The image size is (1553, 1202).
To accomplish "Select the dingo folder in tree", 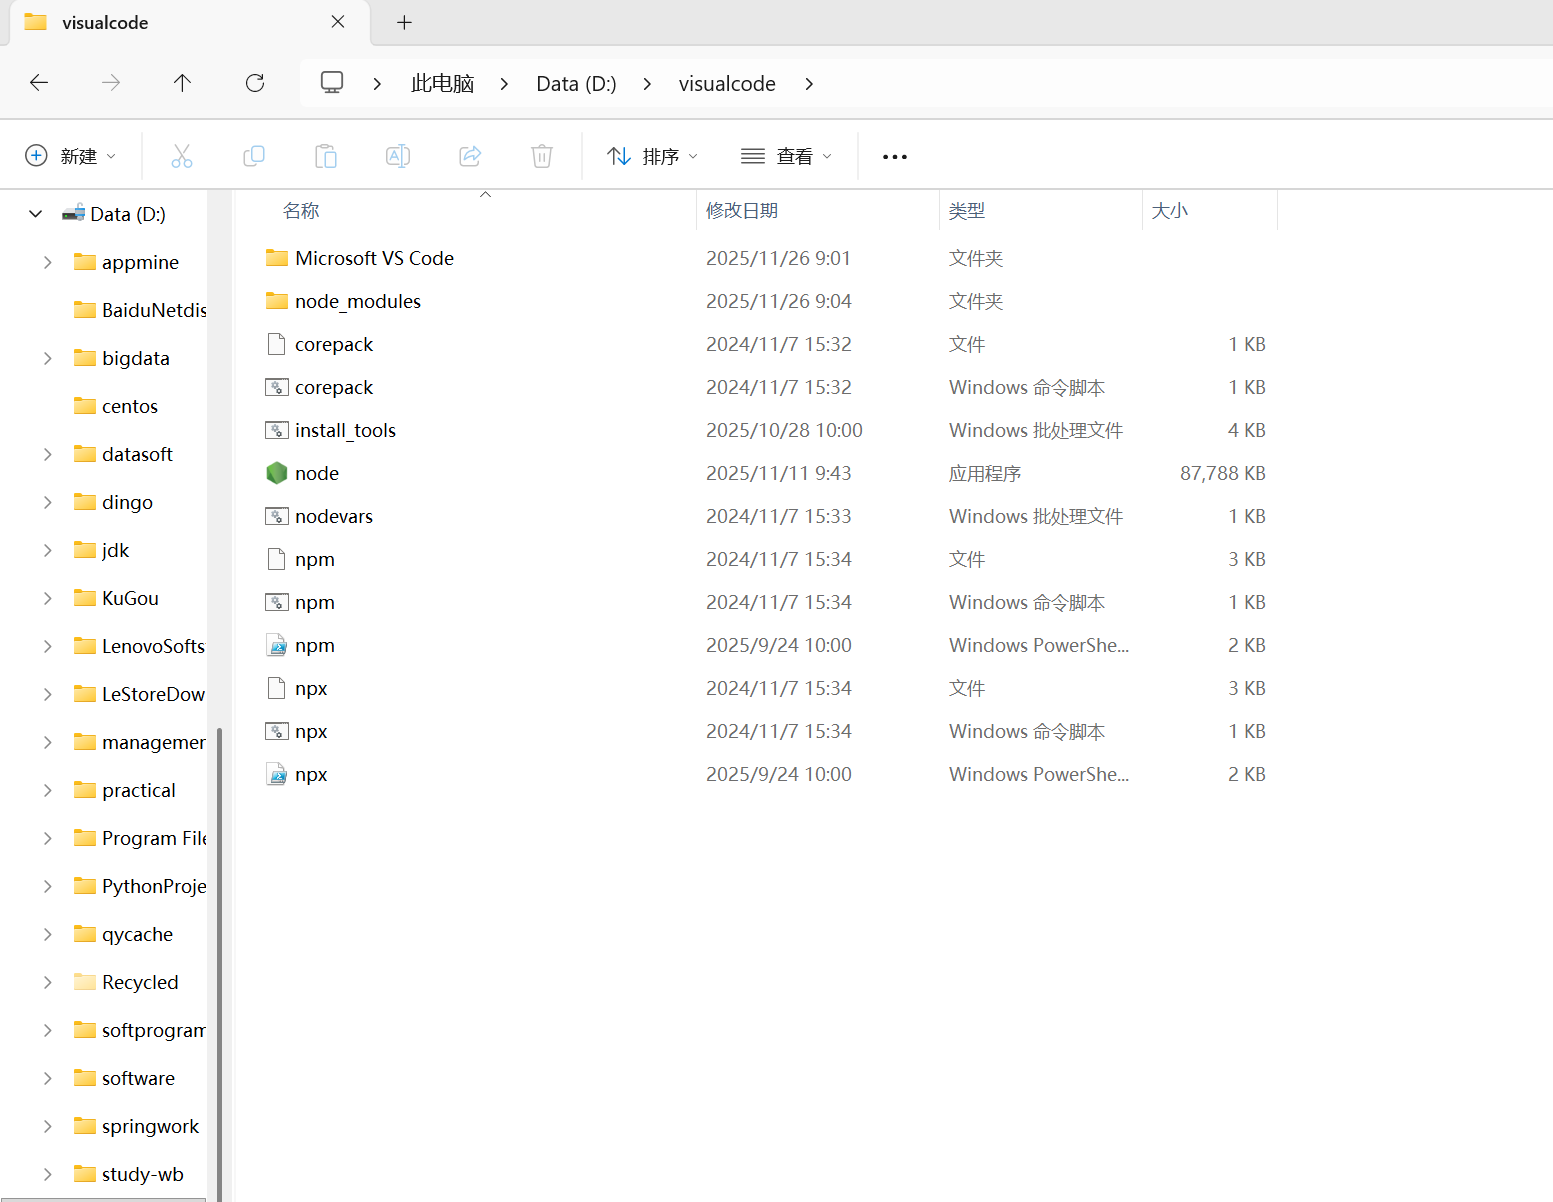I will tap(127, 502).
